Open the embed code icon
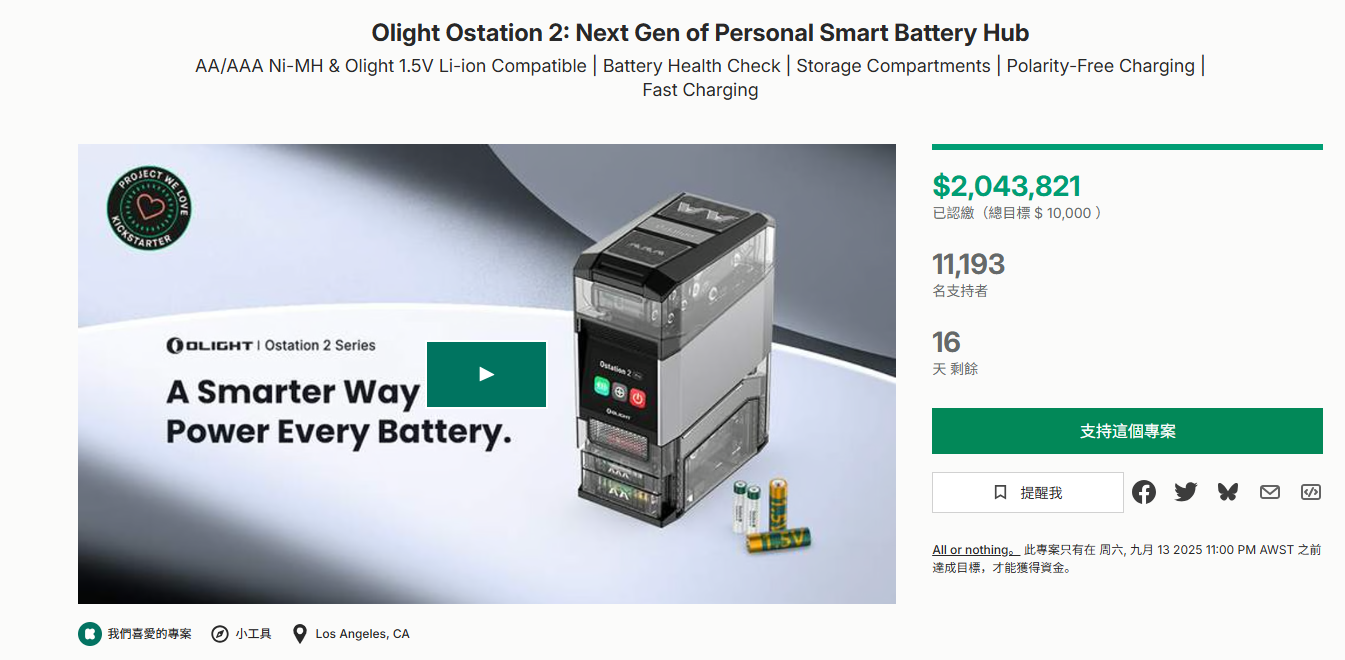This screenshot has width=1345, height=660. pos(1311,492)
